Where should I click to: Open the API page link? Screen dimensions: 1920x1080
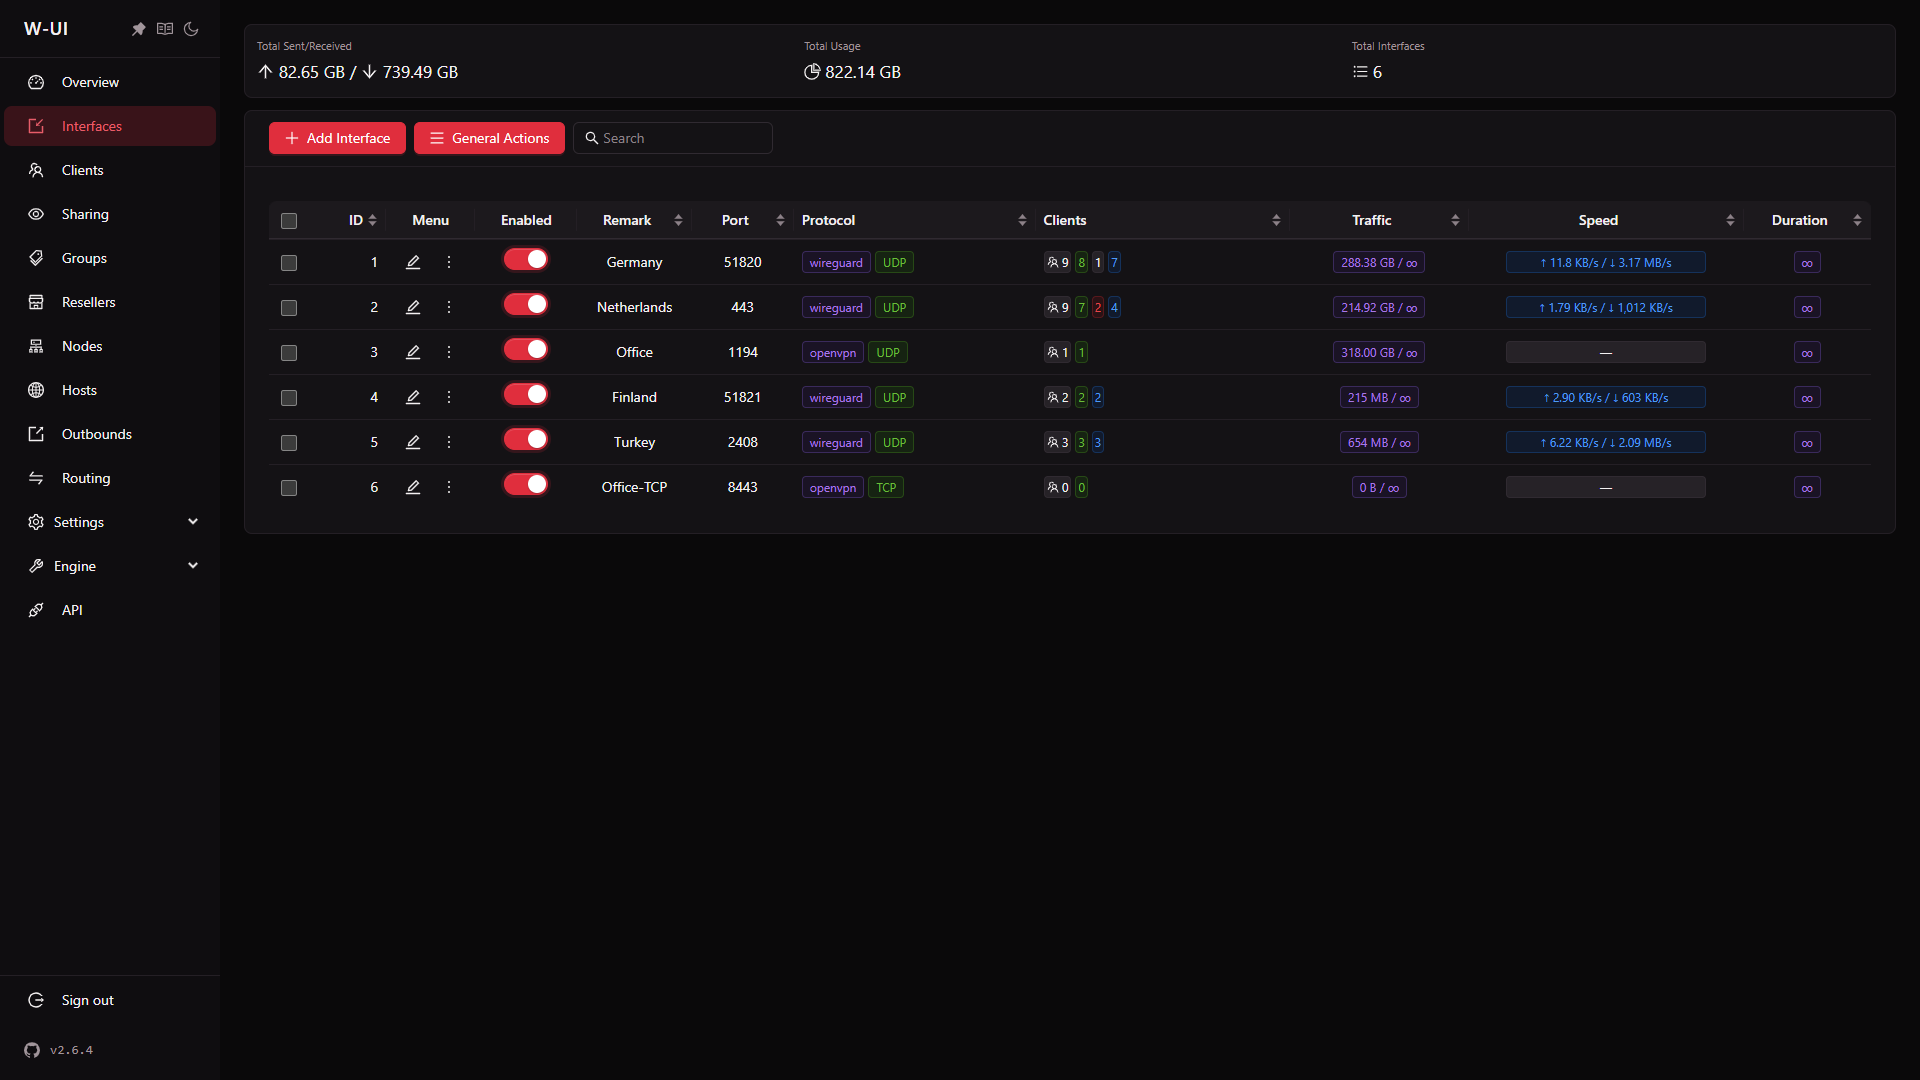110,610
